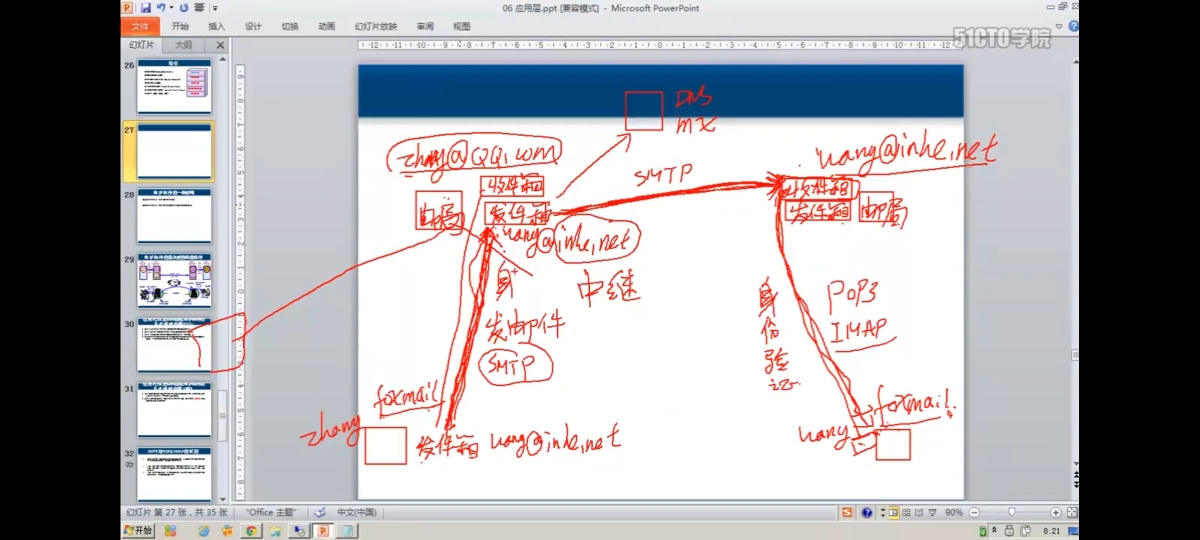Click the slide editing canvas
1200x540 pixels.
pyautogui.click(x=661, y=282)
